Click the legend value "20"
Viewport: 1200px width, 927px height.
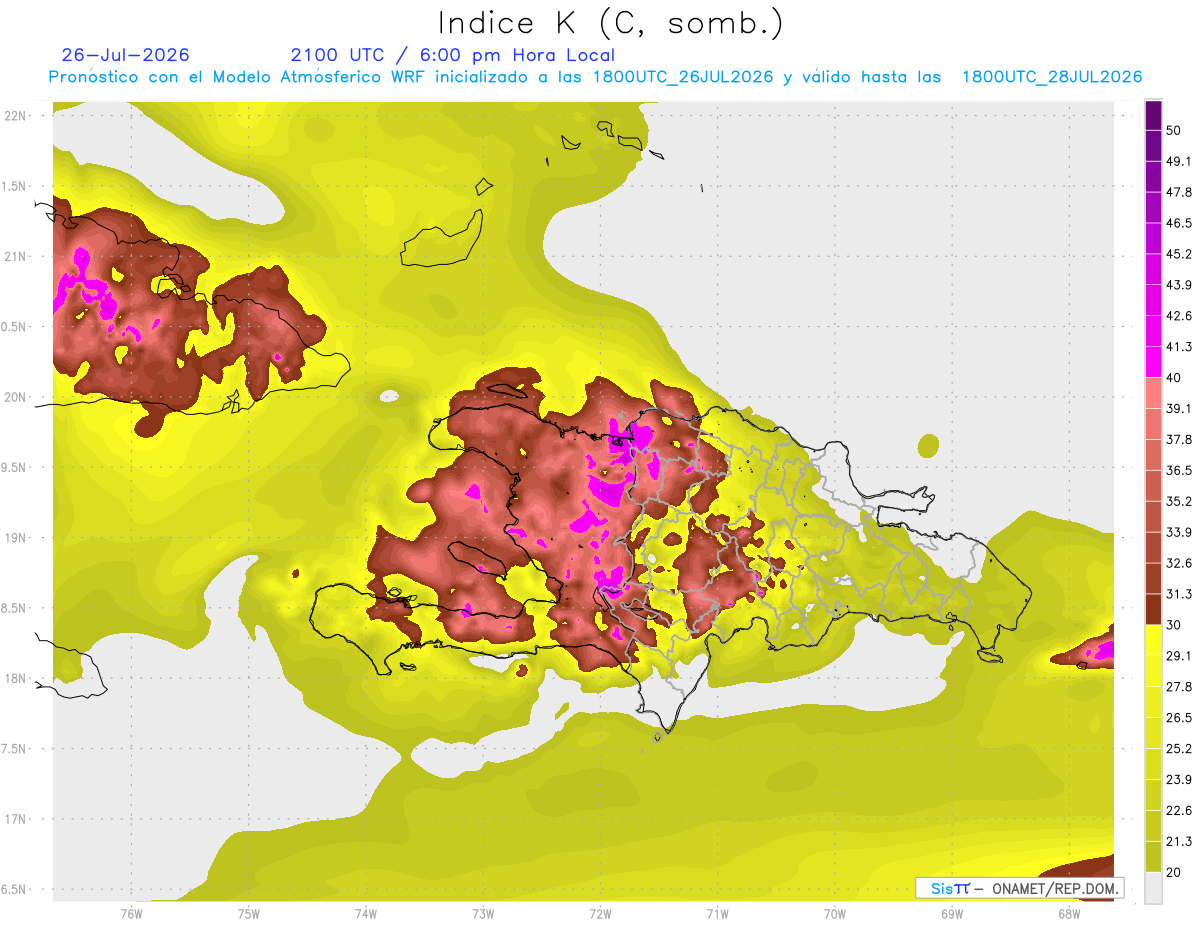(x=1174, y=873)
